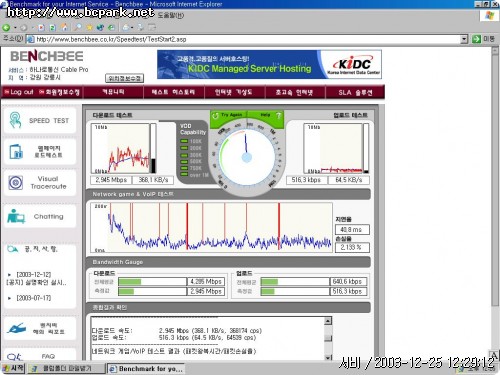Open the SLA 솔루션 navigation tab
500x375 pixels.
tap(355, 92)
